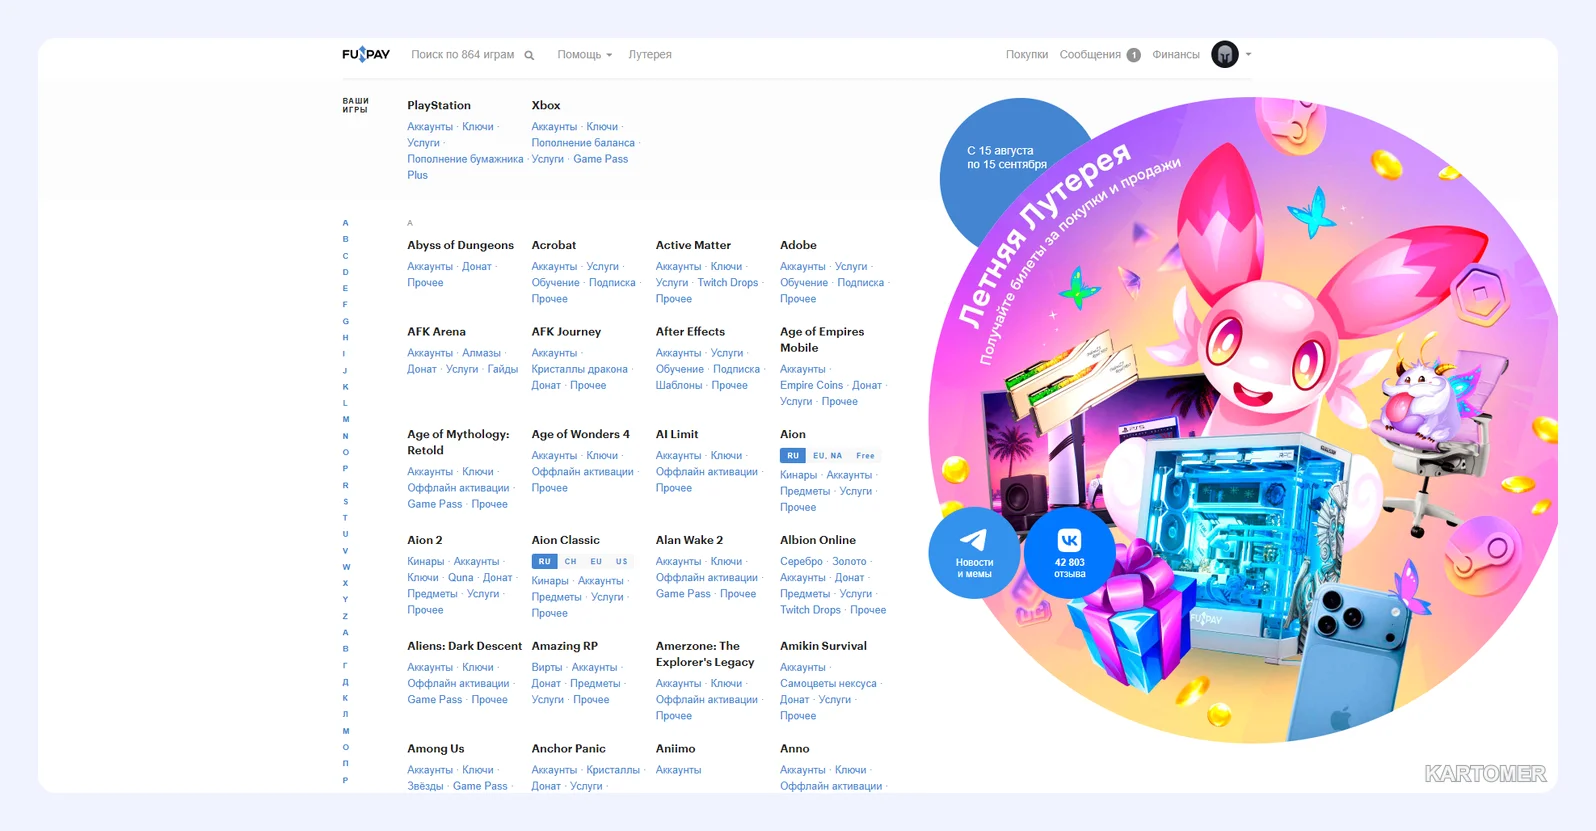The height and width of the screenshot is (831, 1596).
Task: Open the Abyss of Dungeons game link
Action: pyautogui.click(x=461, y=245)
